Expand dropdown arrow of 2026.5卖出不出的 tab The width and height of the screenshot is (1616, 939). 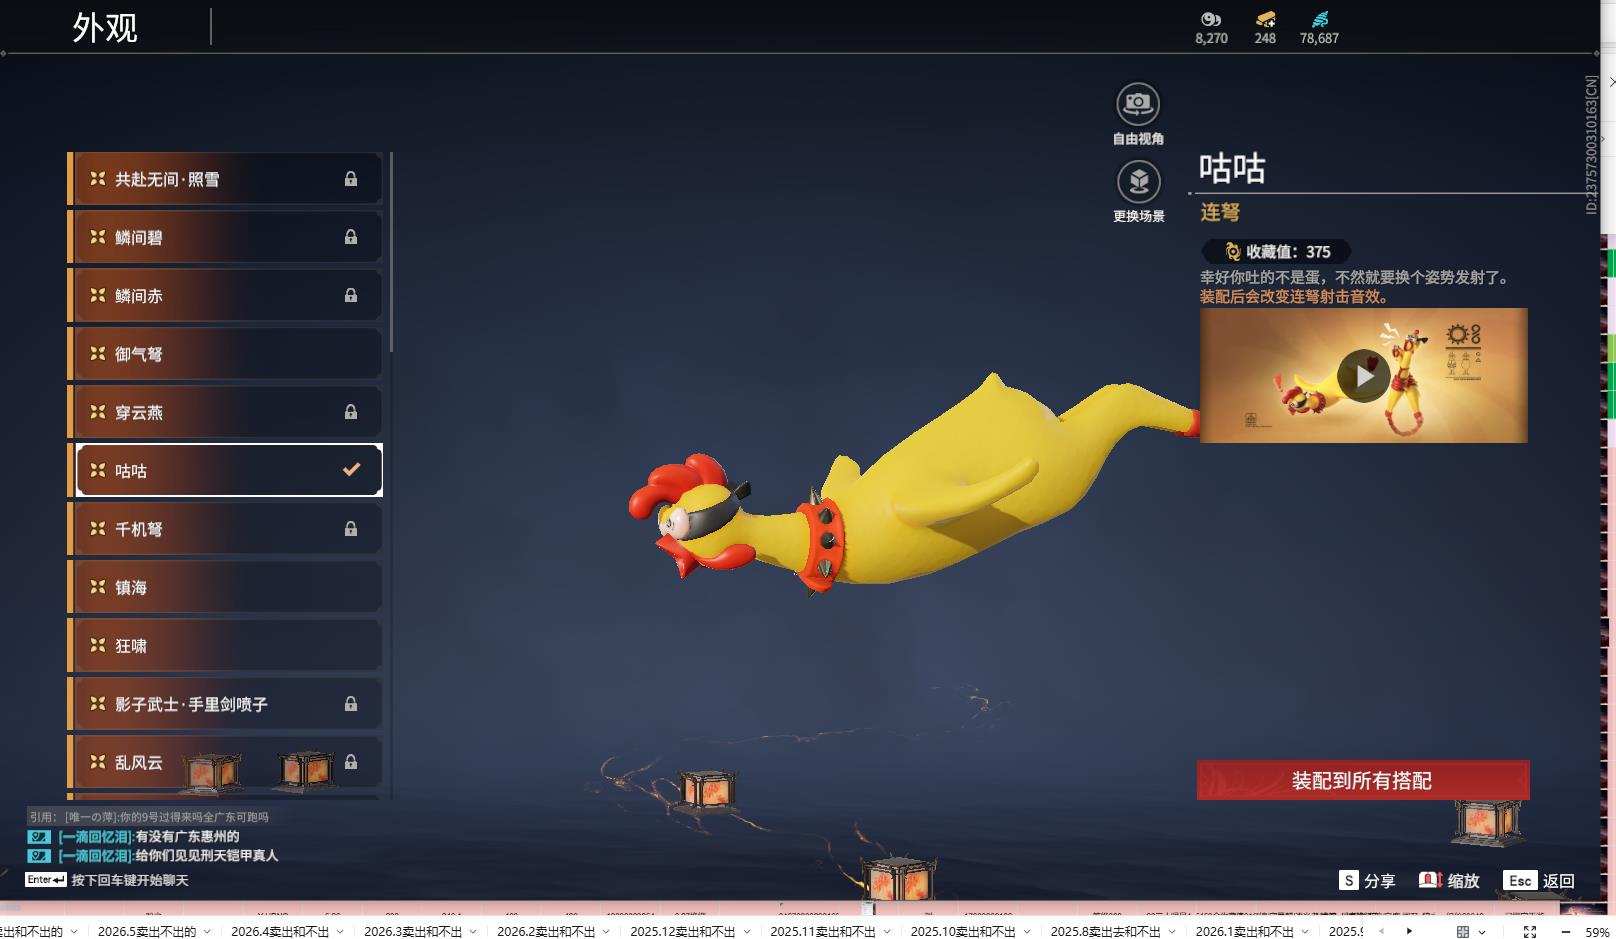pos(207,931)
